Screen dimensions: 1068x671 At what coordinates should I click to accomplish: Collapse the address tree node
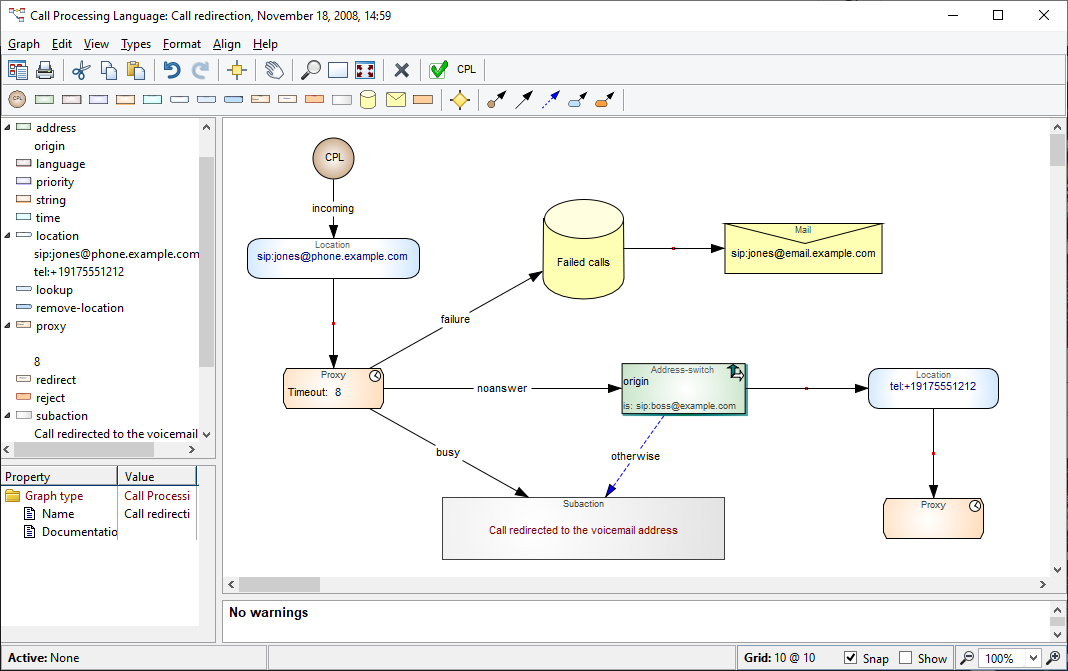click(x=8, y=128)
